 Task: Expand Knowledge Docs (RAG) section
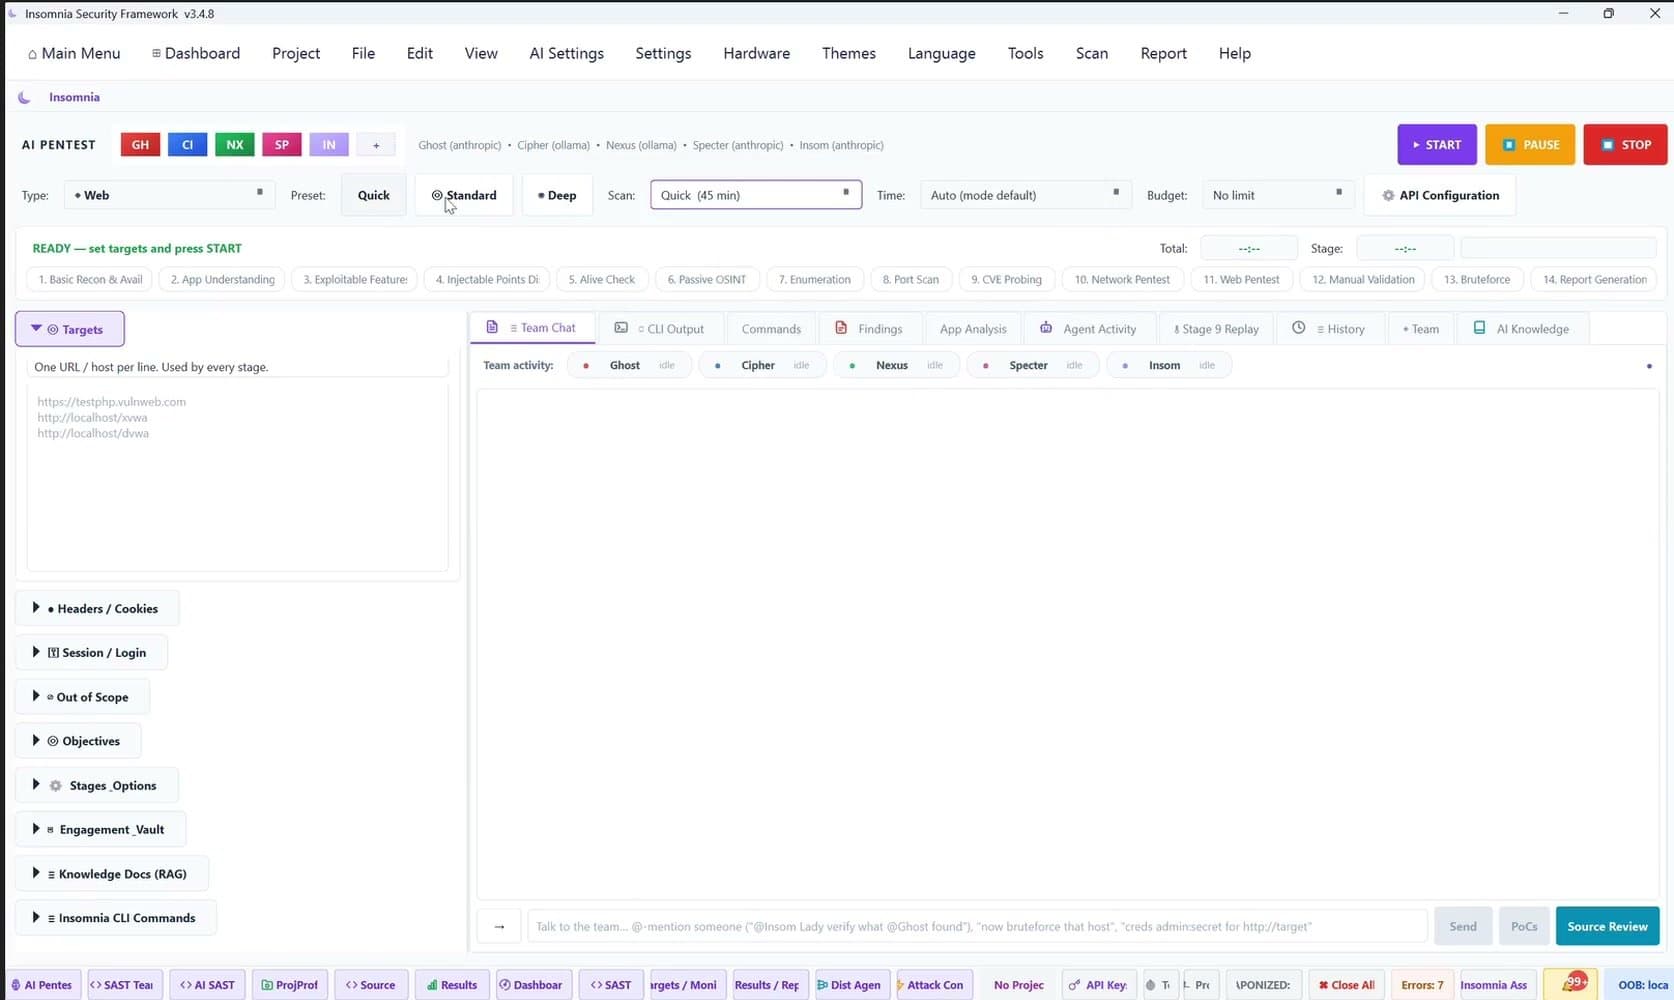(x=112, y=873)
